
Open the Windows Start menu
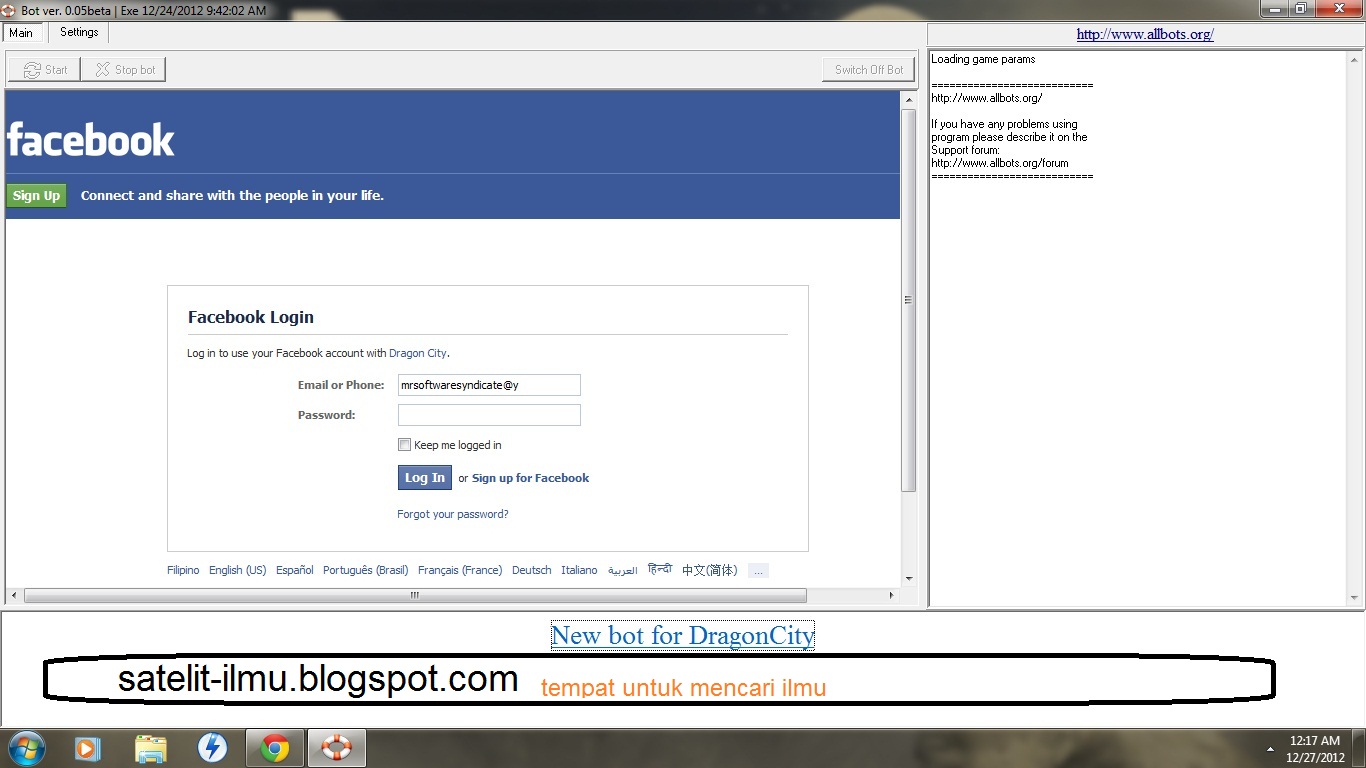25,748
